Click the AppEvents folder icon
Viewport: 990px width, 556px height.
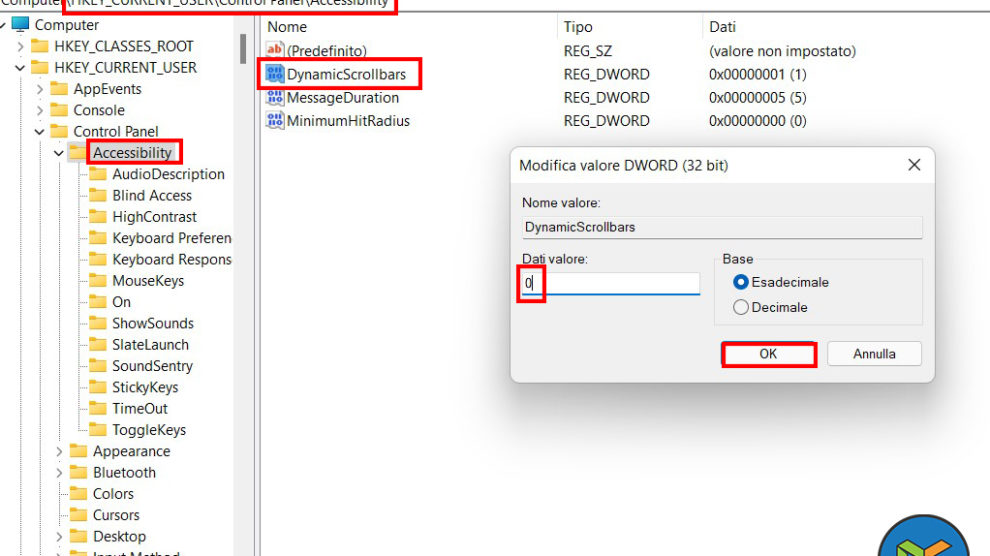click(59, 88)
